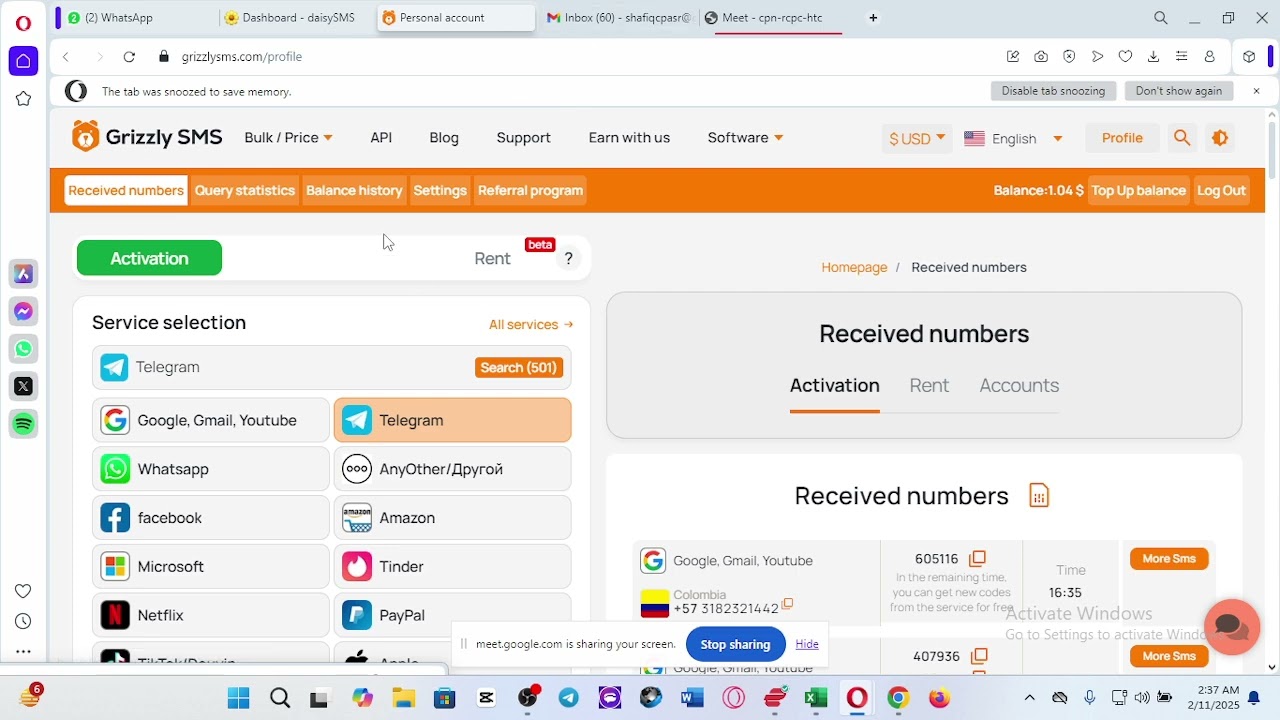Click Homepage breadcrumb link
The width and height of the screenshot is (1280, 720).
[854, 268]
